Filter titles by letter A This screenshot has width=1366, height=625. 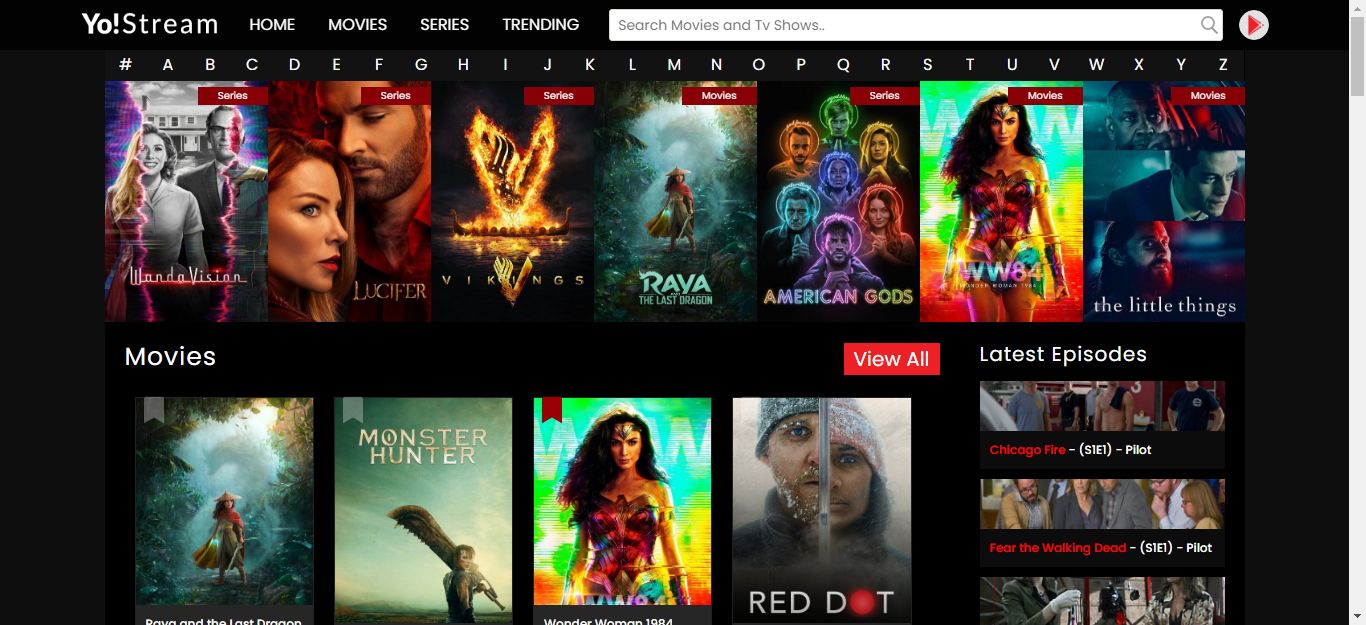tap(168, 64)
